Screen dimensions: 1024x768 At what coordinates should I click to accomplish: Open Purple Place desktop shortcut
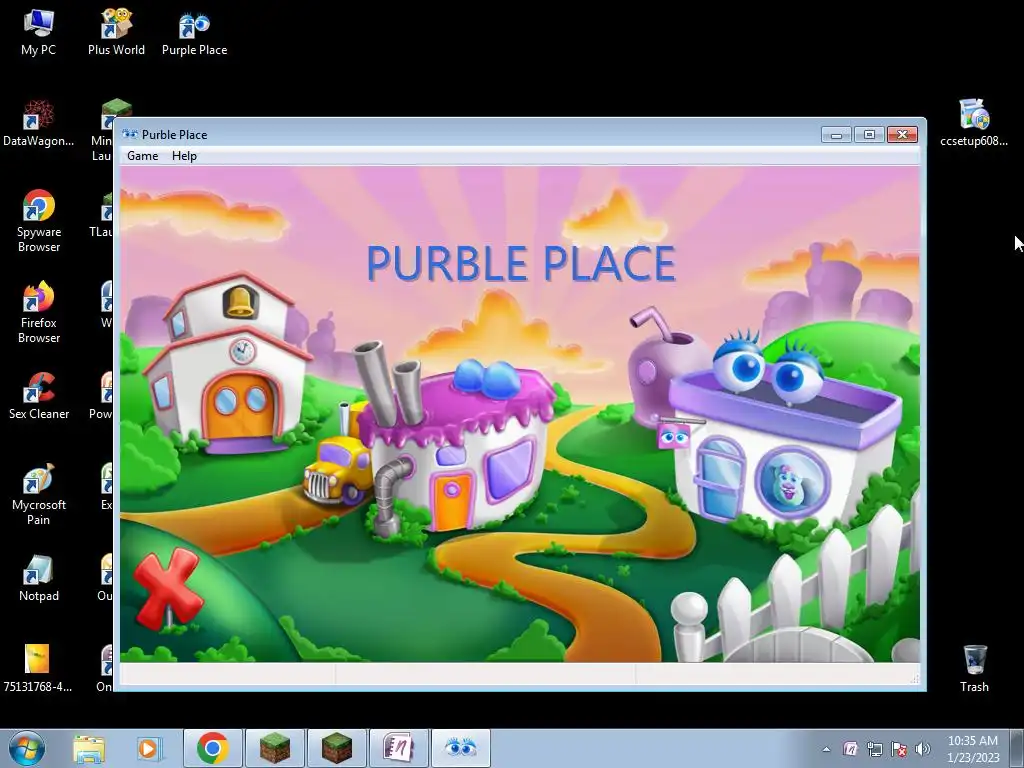click(195, 33)
